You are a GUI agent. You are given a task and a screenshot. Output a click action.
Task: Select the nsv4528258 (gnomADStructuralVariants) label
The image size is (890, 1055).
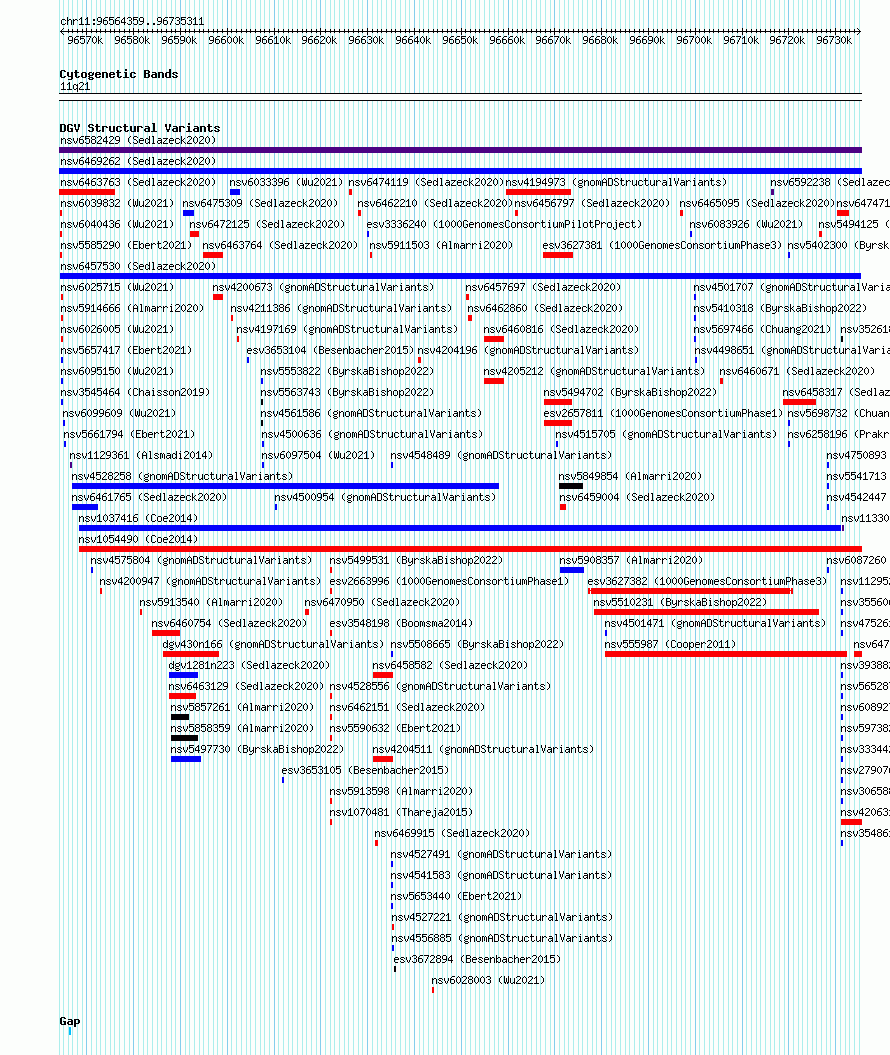182,476
